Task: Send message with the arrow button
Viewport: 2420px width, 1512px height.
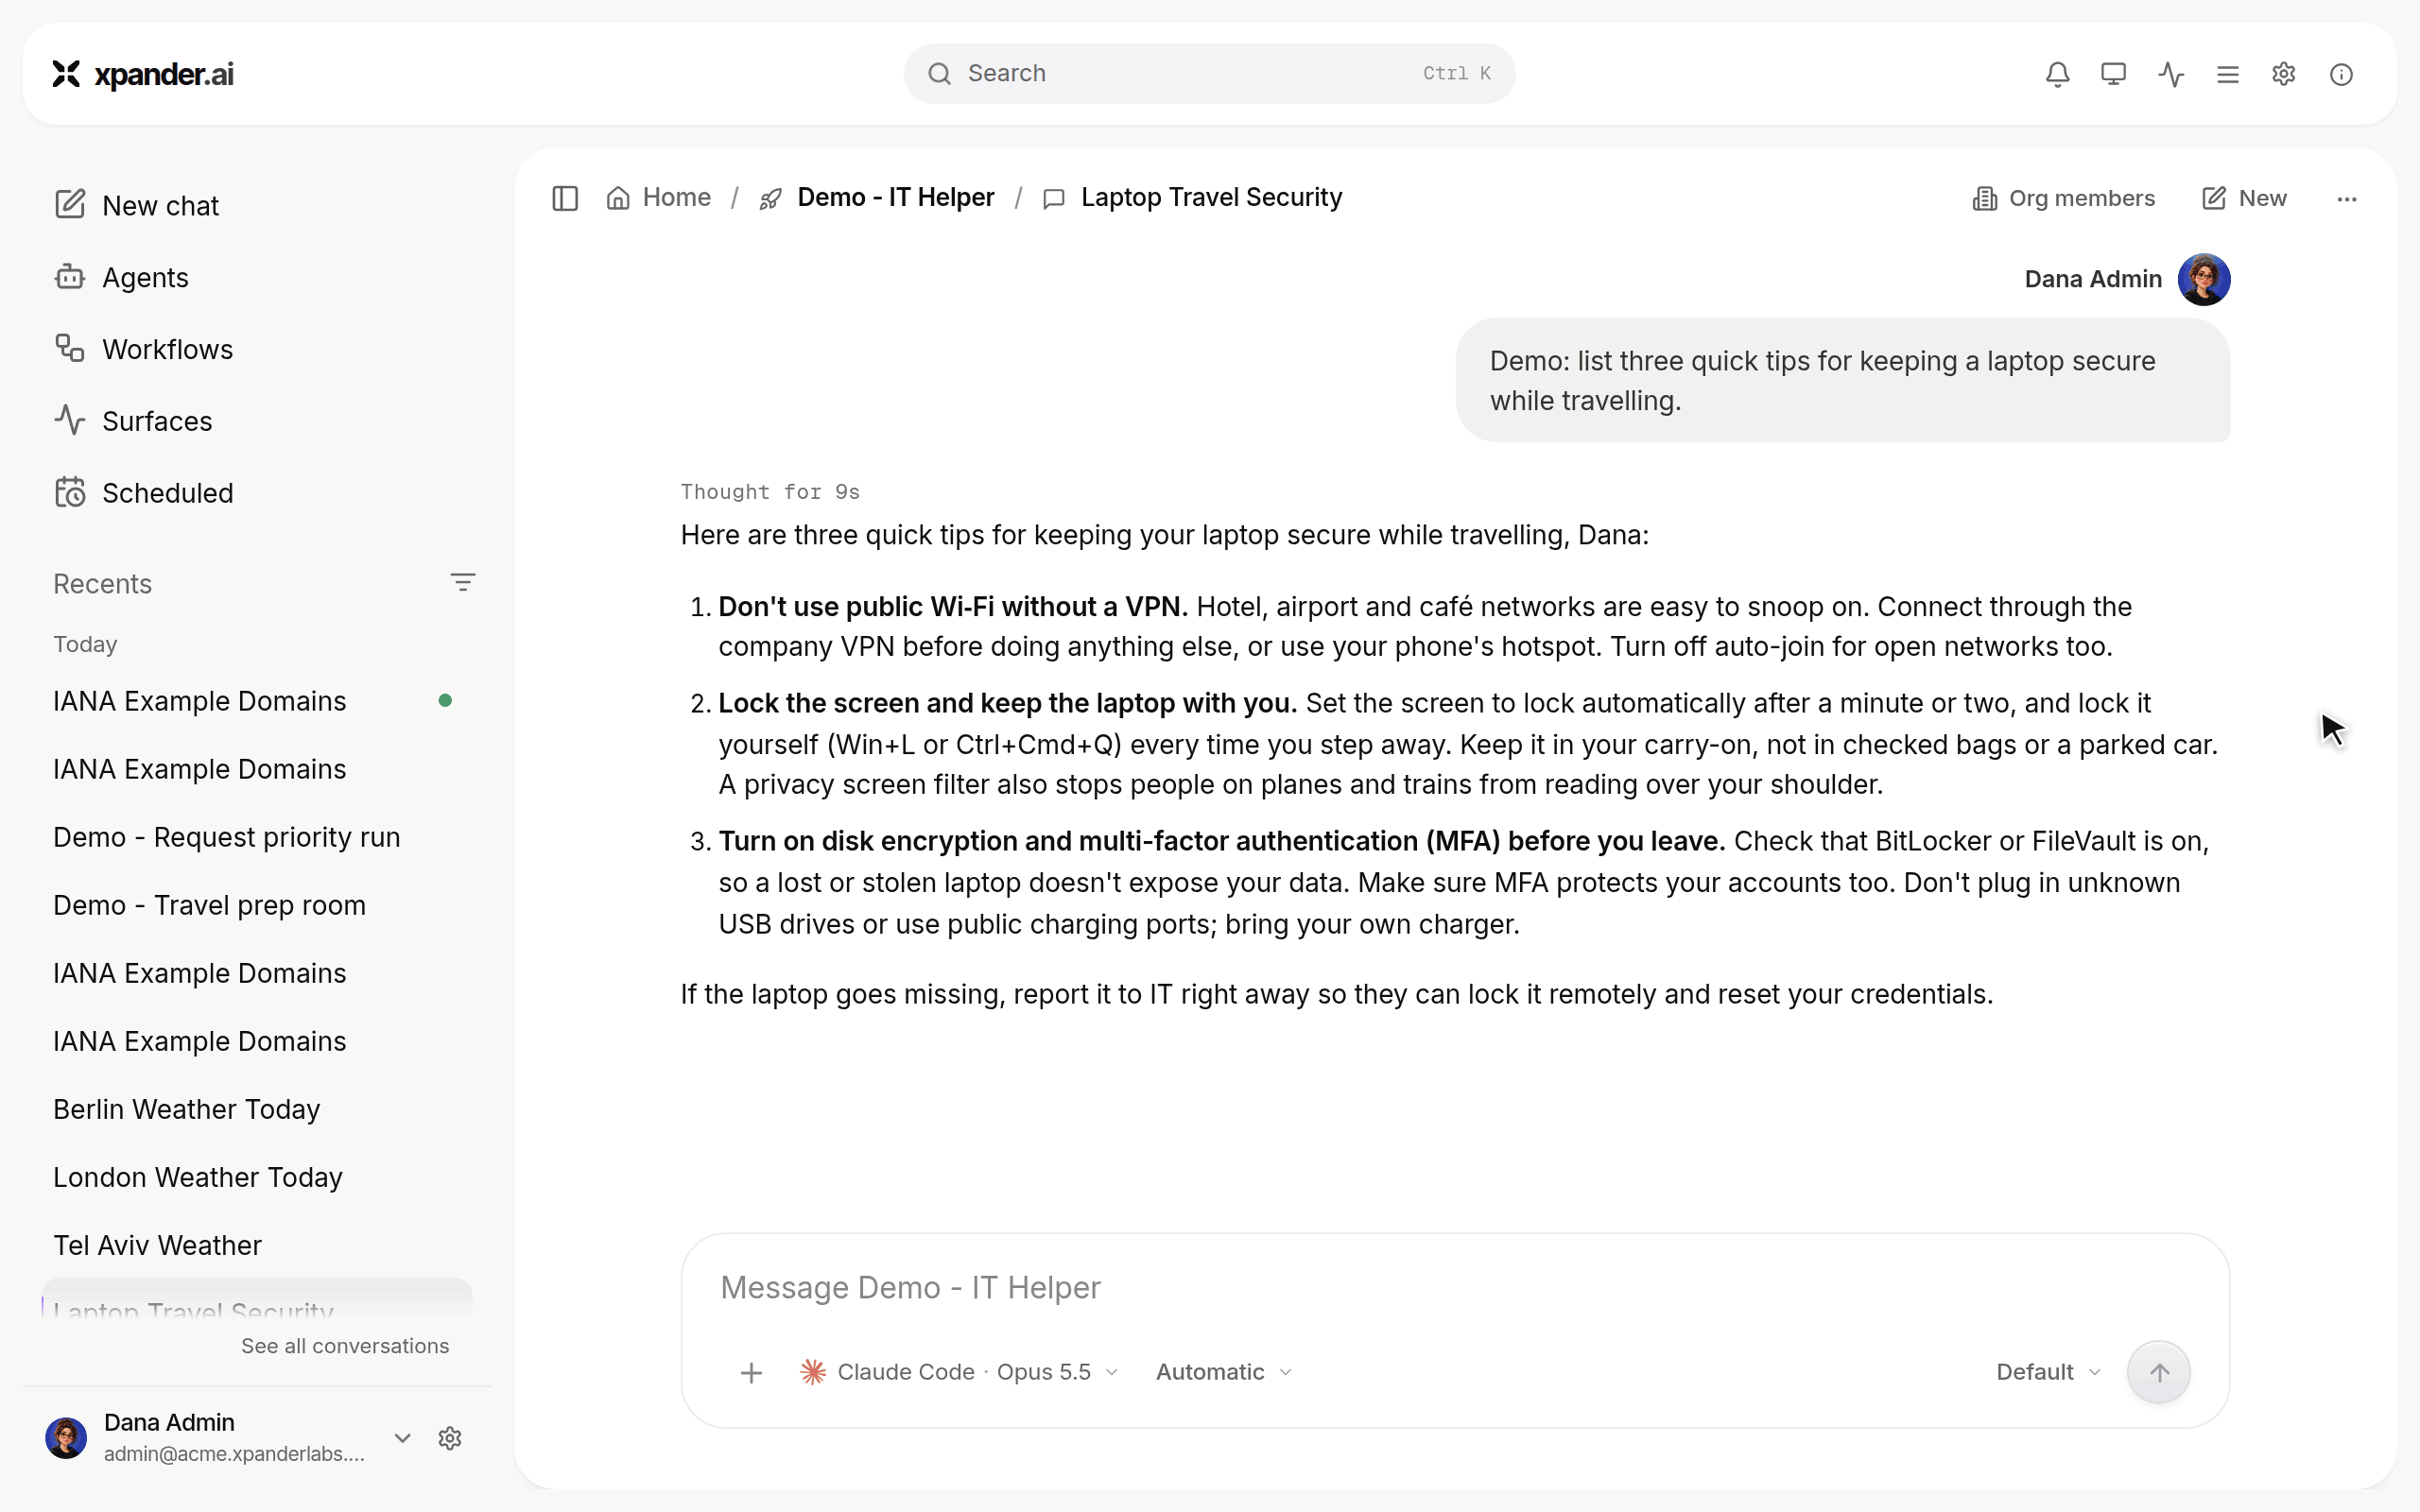Action: 2158,1372
